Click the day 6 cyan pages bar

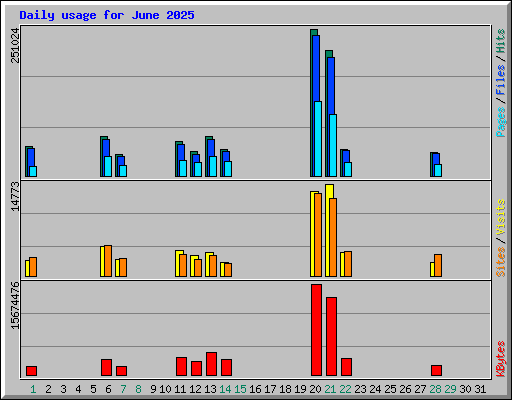point(108,166)
